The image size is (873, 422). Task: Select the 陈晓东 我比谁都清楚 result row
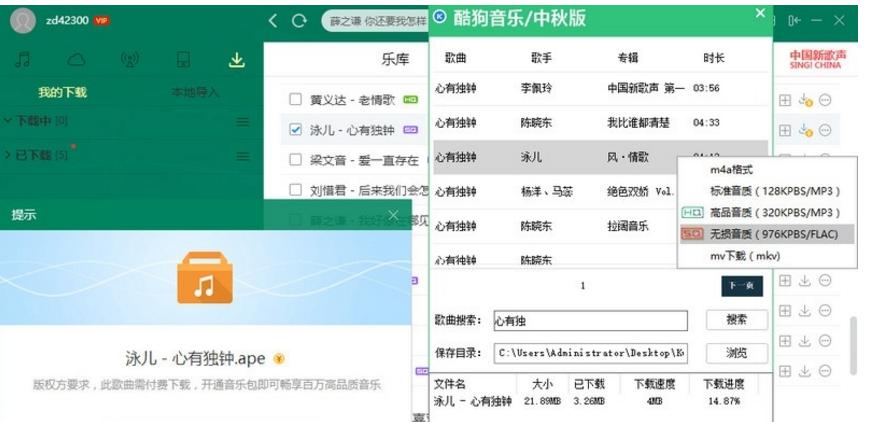601,122
